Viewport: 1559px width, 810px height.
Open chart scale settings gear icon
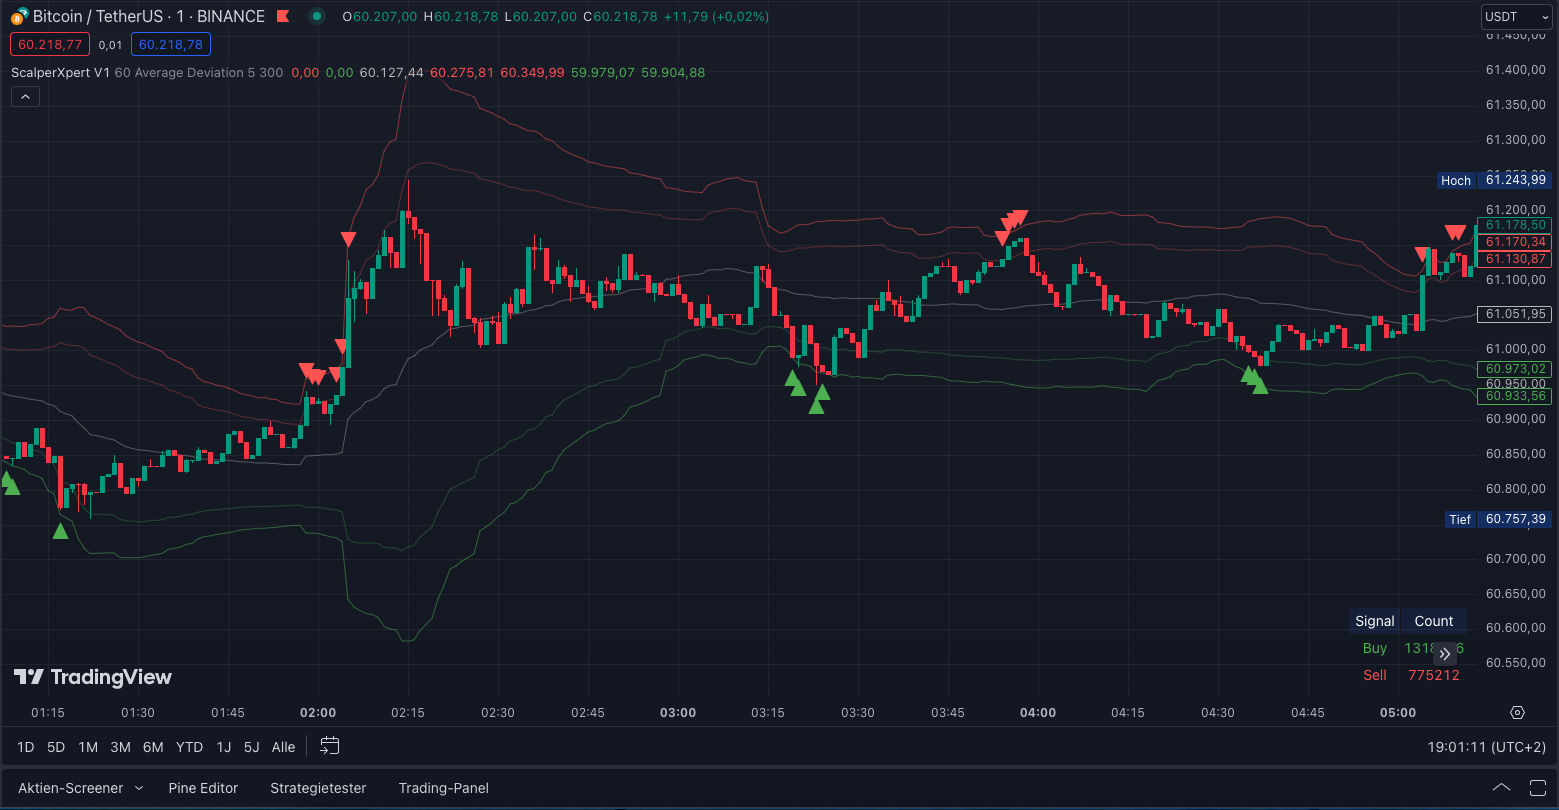pyautogui.click(x=1517, y=713)
